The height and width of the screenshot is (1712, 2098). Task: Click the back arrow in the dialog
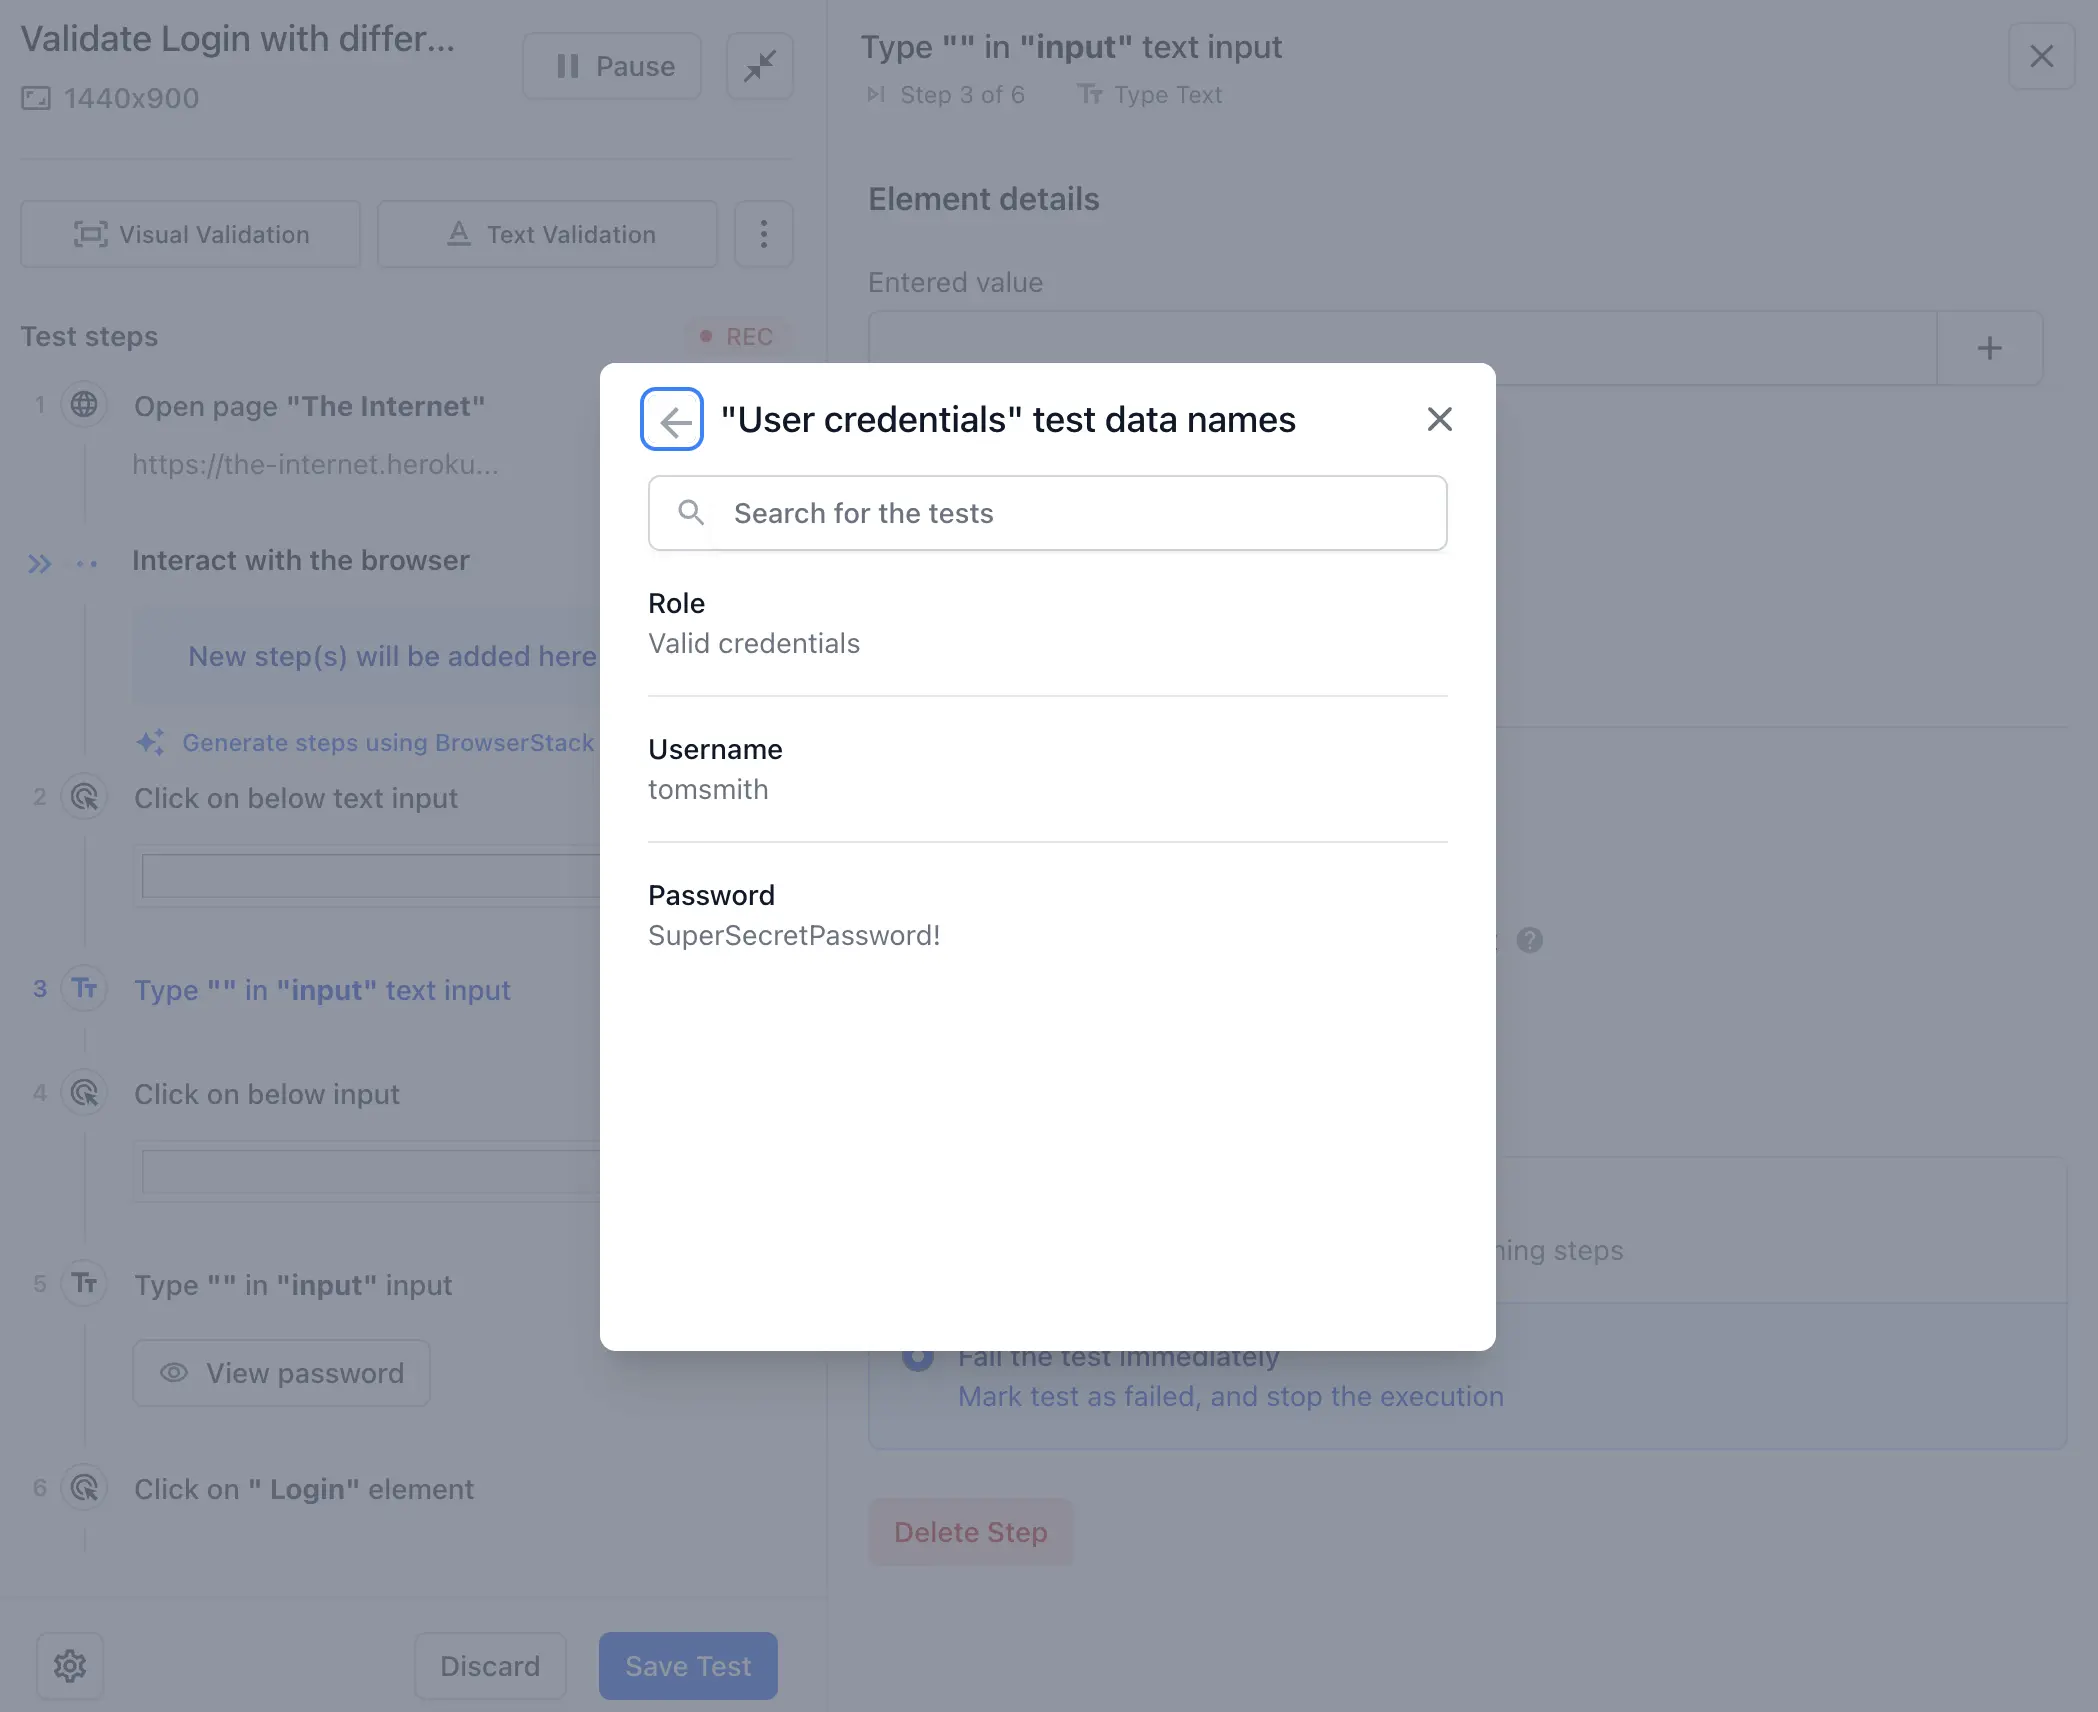672,420
